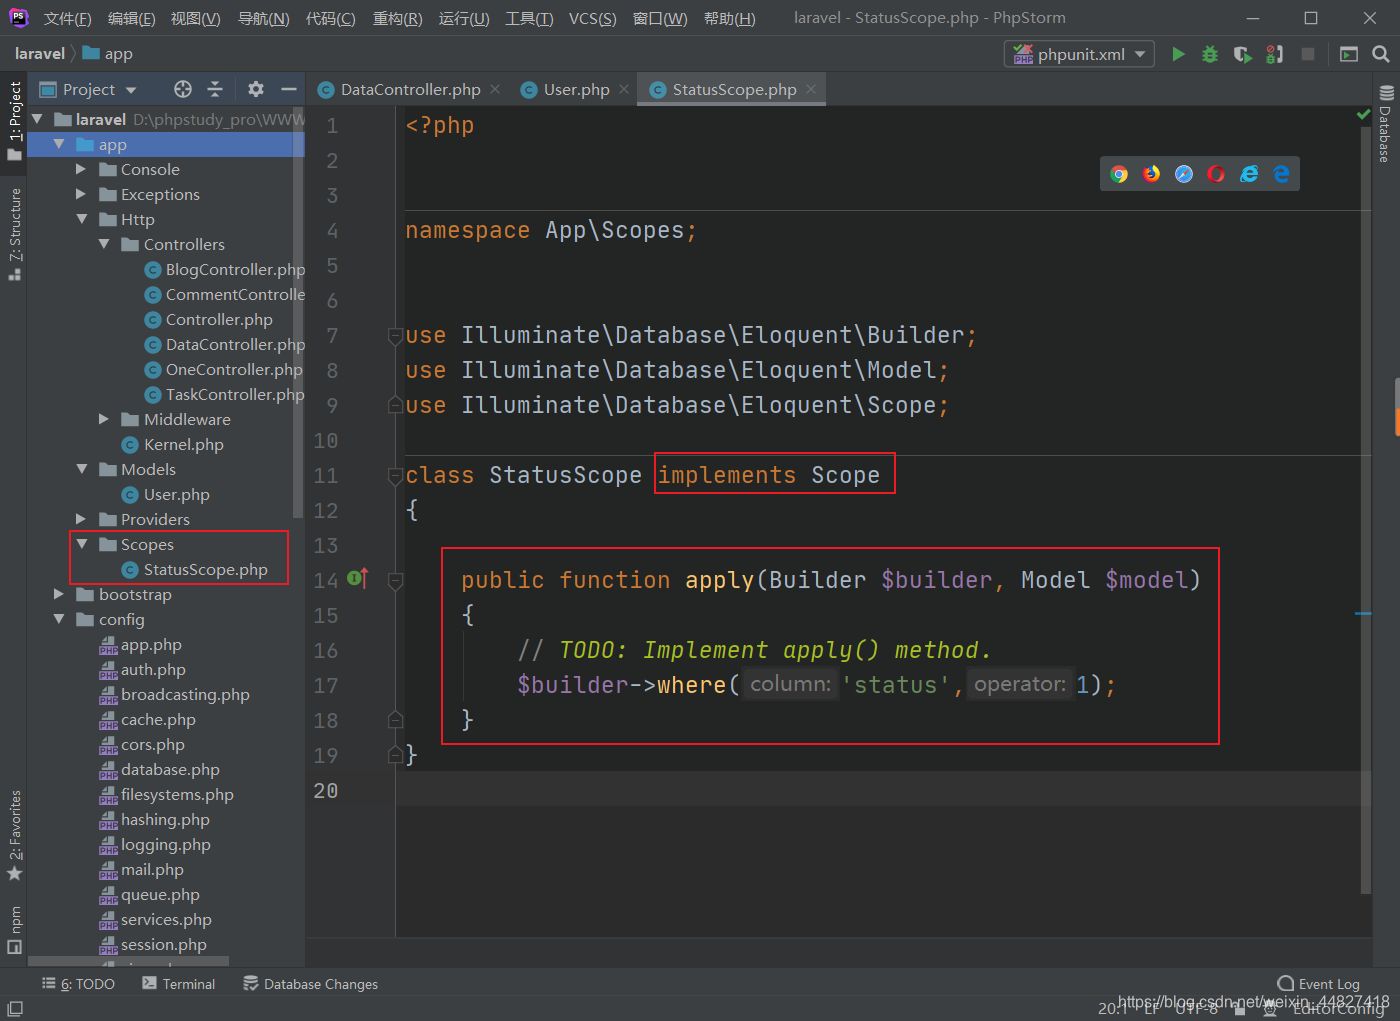Expand the Providers folder
The width and height of the screenshot is (1400, 1021).
click(x=81, y=519)
